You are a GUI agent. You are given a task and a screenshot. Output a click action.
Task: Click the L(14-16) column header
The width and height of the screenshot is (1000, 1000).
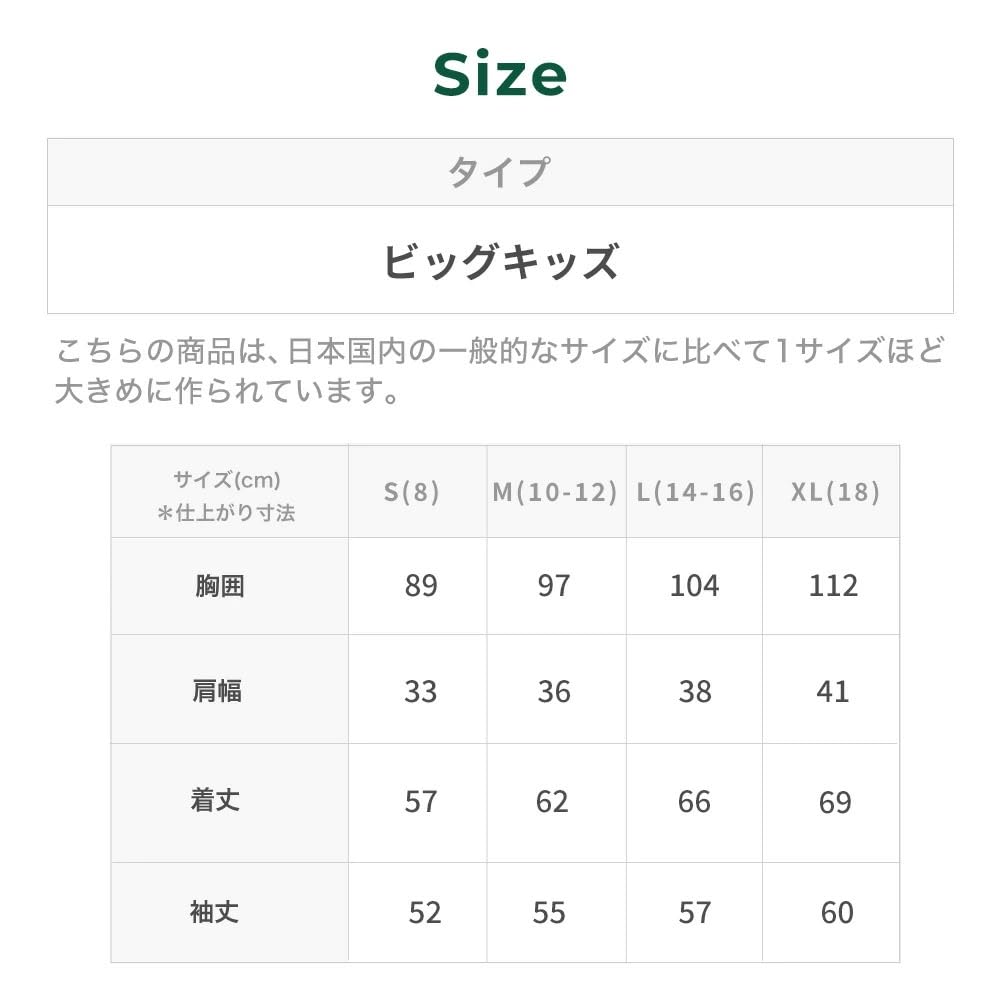695,492
